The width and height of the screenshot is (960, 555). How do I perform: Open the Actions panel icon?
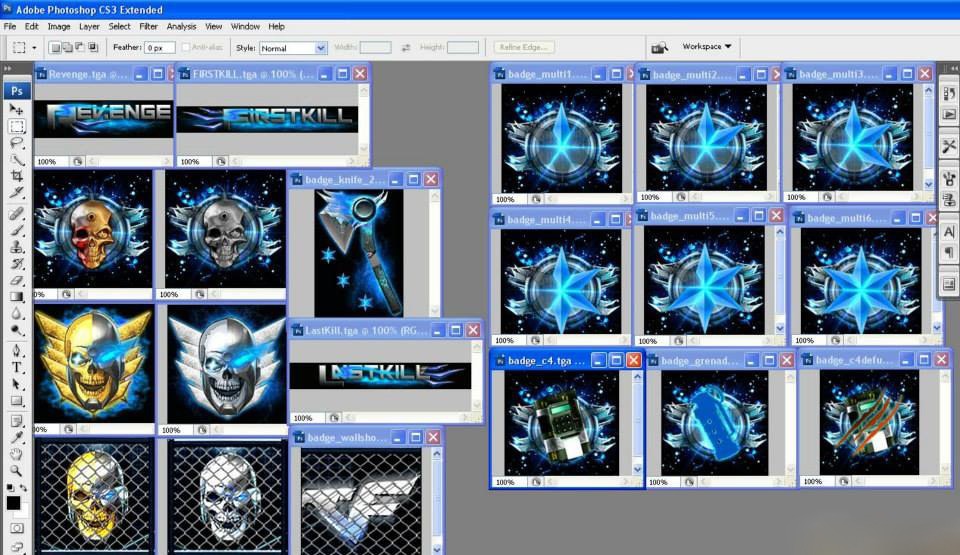(x=949, y=114)
